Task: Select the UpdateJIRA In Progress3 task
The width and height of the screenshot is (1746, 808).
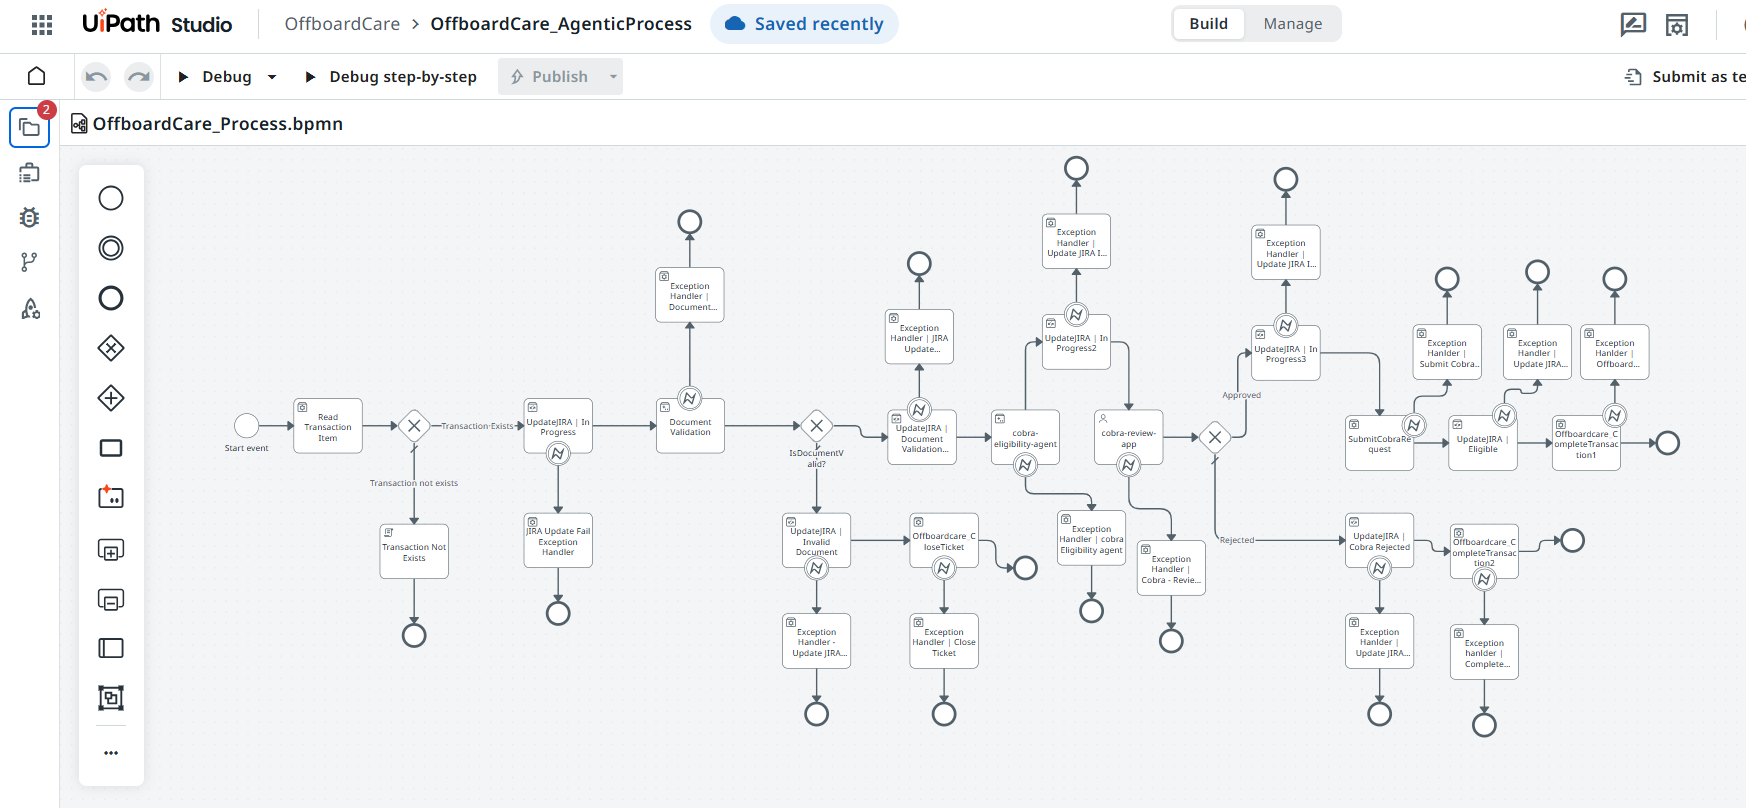Action: [x=1286, y=353]
